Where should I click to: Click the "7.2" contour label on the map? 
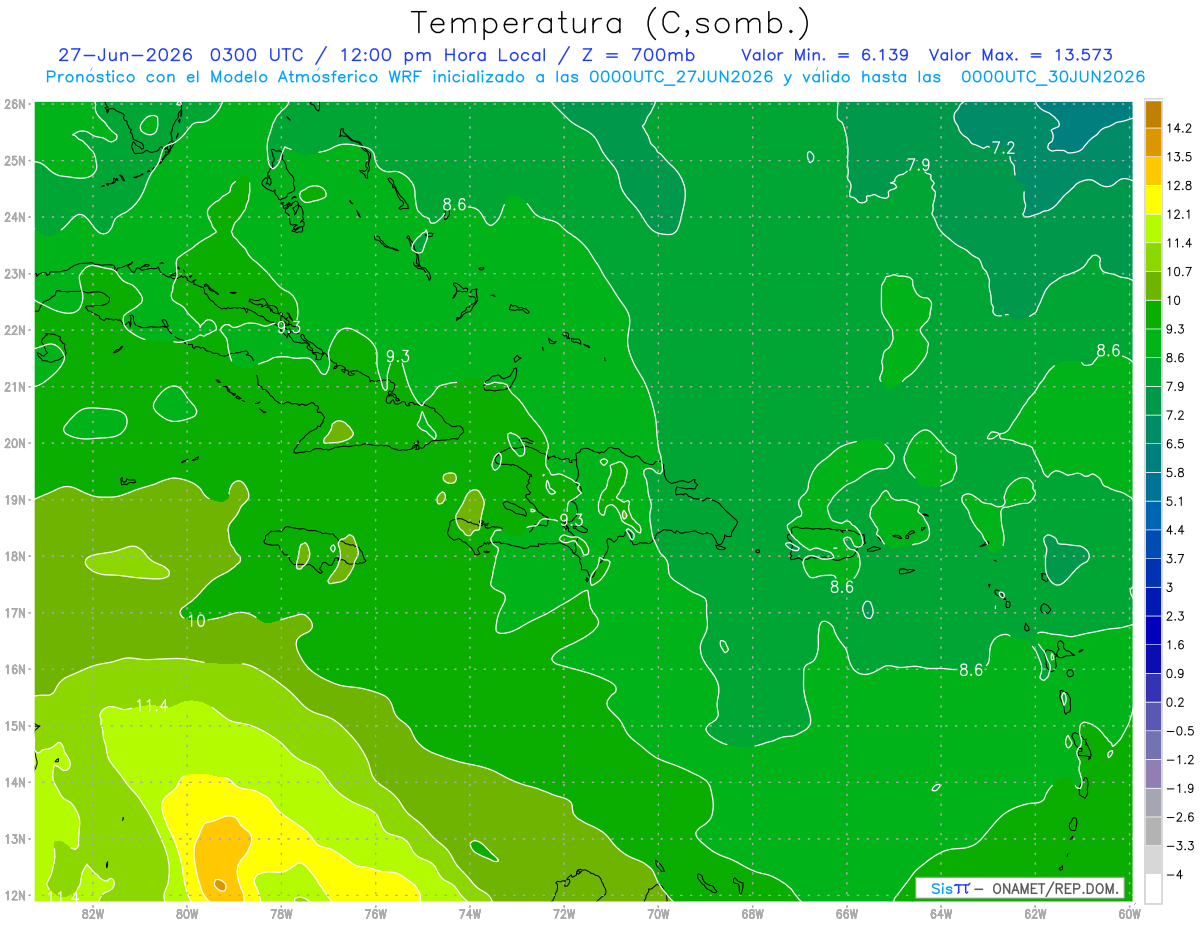pos(1003,148)
